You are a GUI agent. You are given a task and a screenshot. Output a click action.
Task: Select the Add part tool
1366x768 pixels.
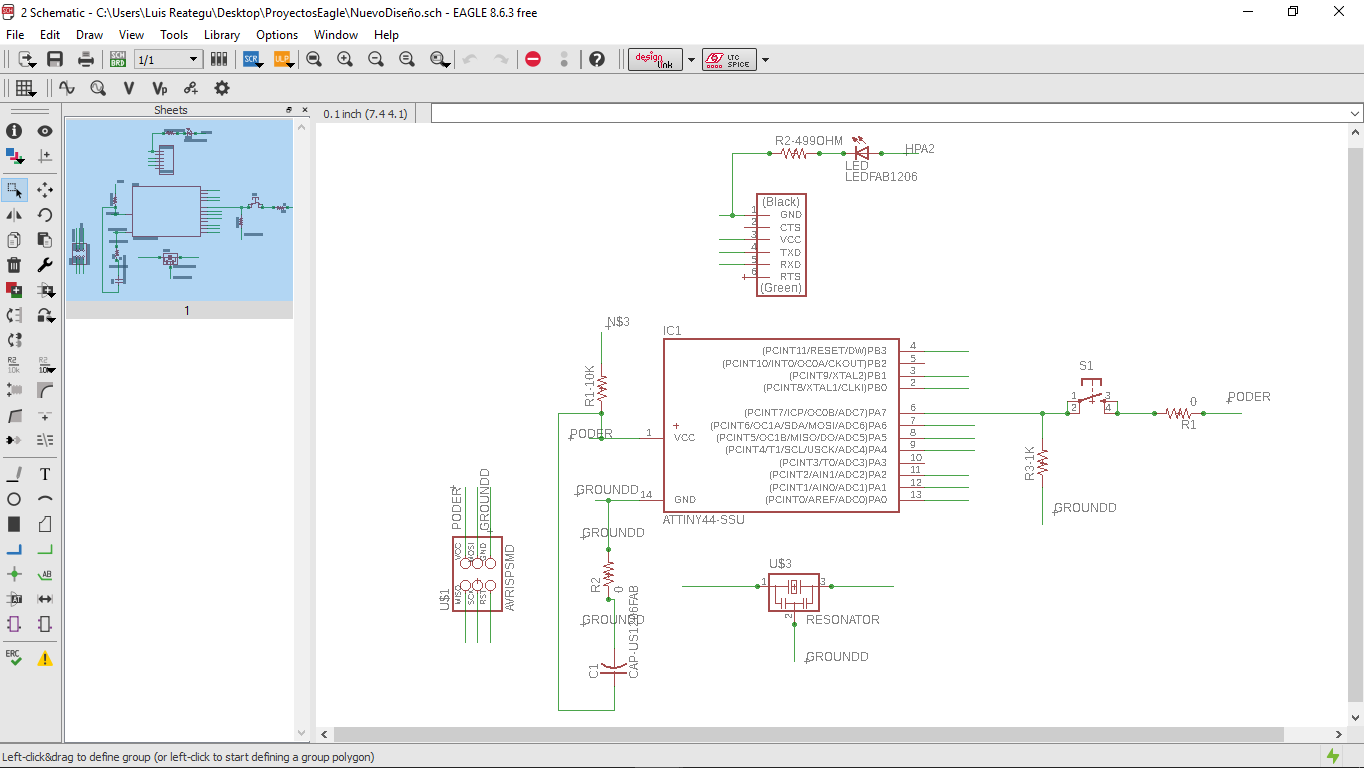(14, 290)
